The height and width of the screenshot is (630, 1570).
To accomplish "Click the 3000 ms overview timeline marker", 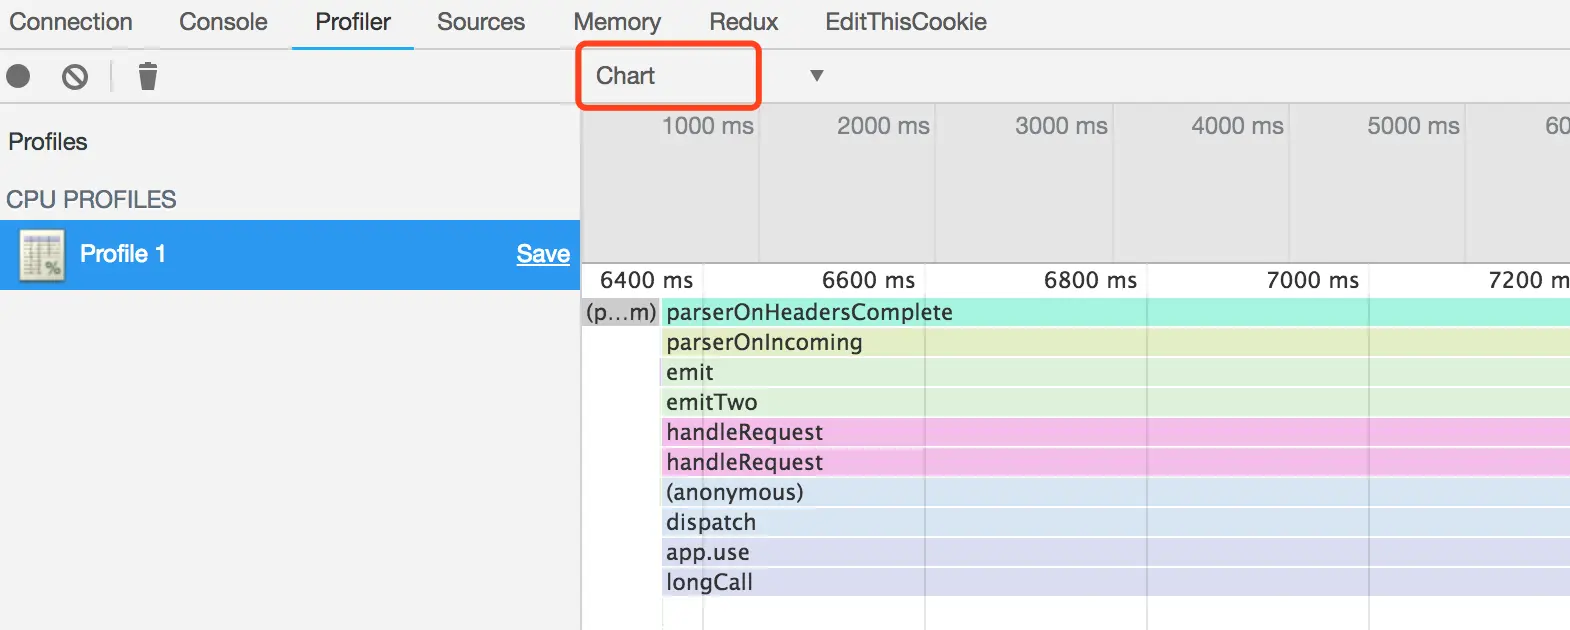I will (1061, 126).
